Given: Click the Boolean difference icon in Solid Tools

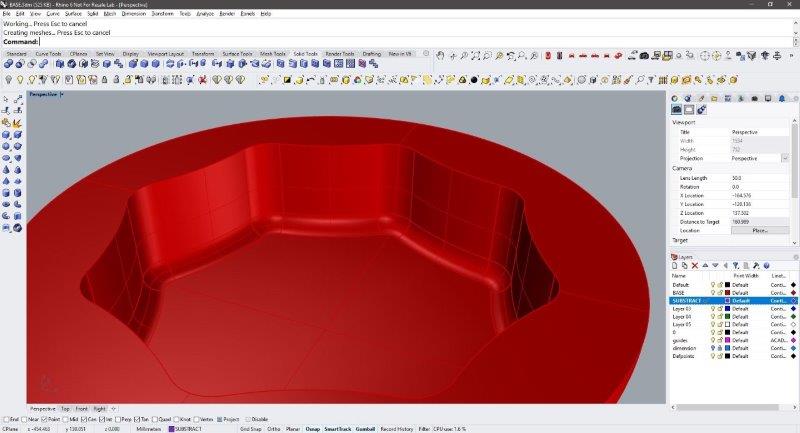Looking at the screenshot, I should (x=20, y=64).
